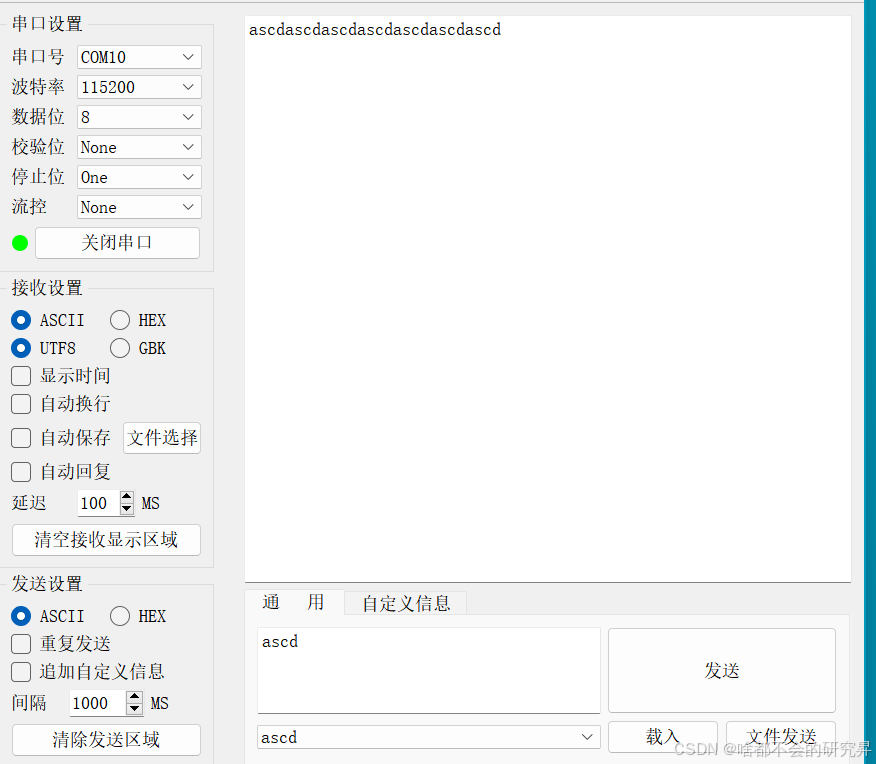Screen dimensions: 876x764
Task: Select HEX receive format
Action: (122, 320)
